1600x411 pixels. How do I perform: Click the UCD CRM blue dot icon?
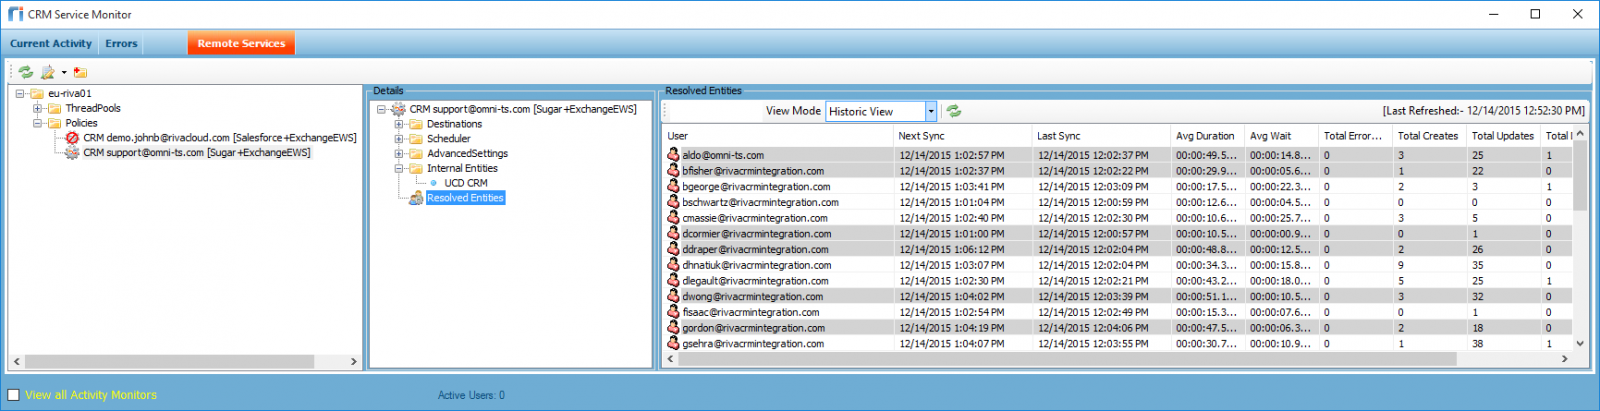click(433, 183)
